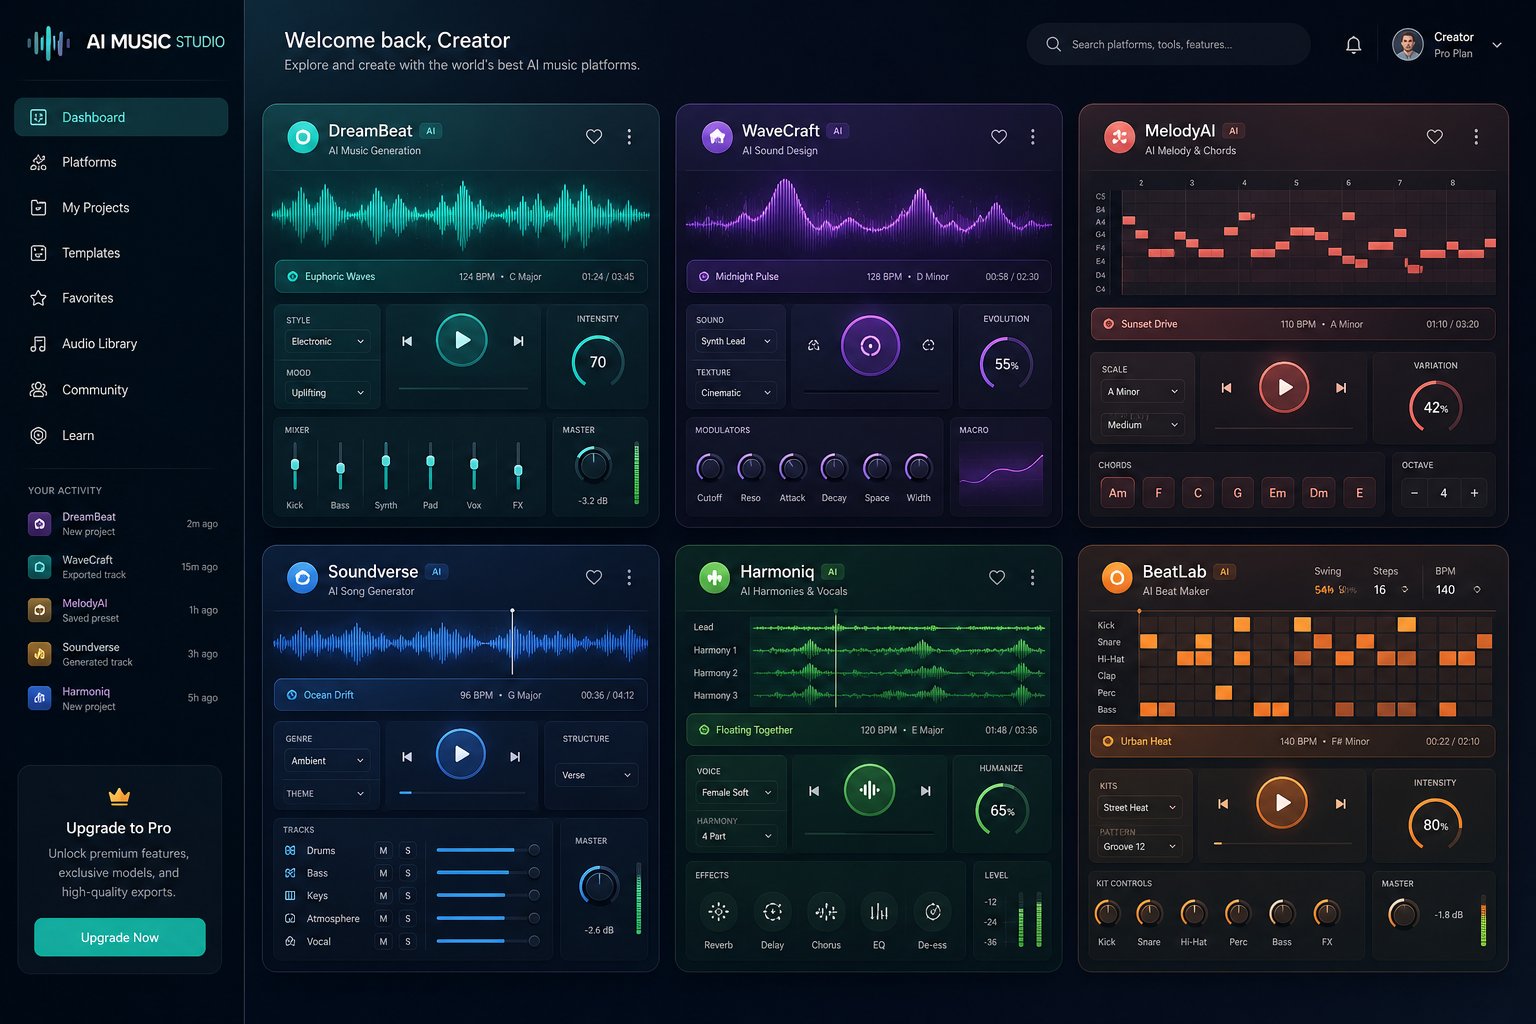
Task: Click the Upgrade Now button
Action: (x=120, y=937)
